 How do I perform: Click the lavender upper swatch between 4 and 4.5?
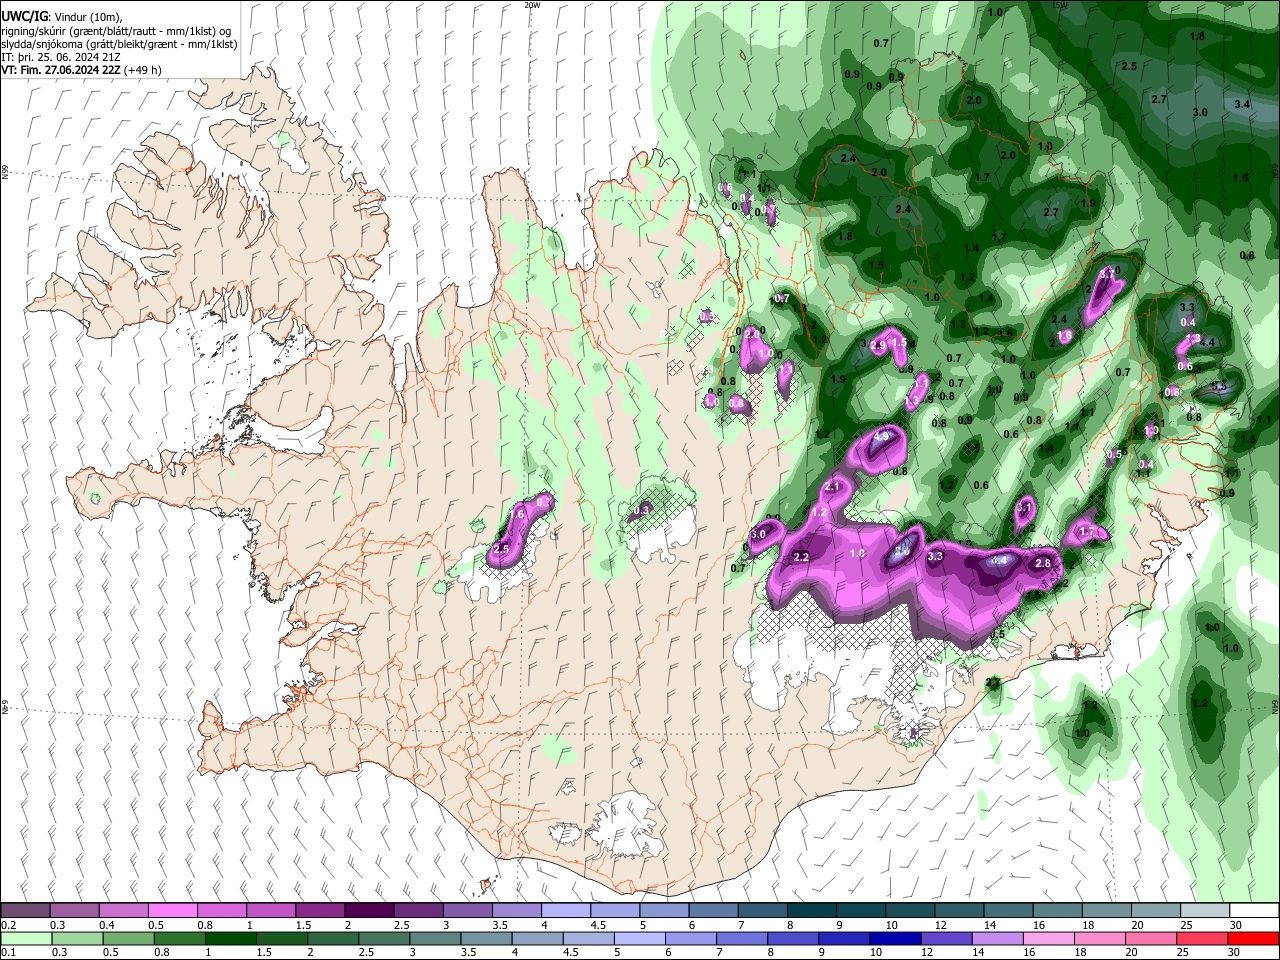tap(565, 910)
